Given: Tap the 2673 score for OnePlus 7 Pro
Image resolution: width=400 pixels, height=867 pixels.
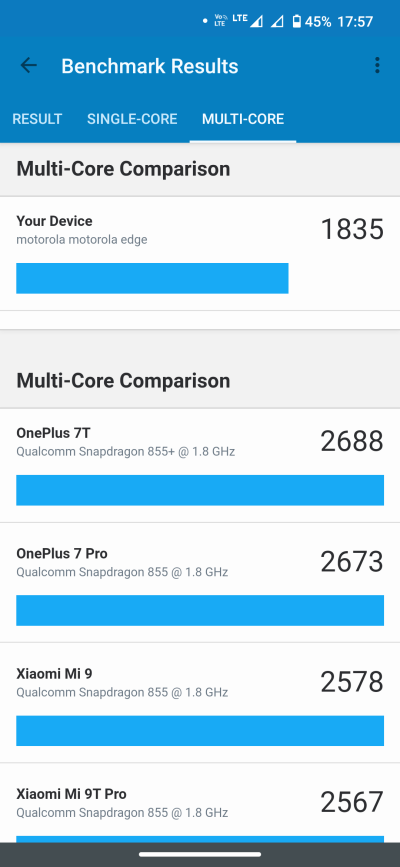Looking at the screenshot, I should pyautogui.click(x=352, y=561).
